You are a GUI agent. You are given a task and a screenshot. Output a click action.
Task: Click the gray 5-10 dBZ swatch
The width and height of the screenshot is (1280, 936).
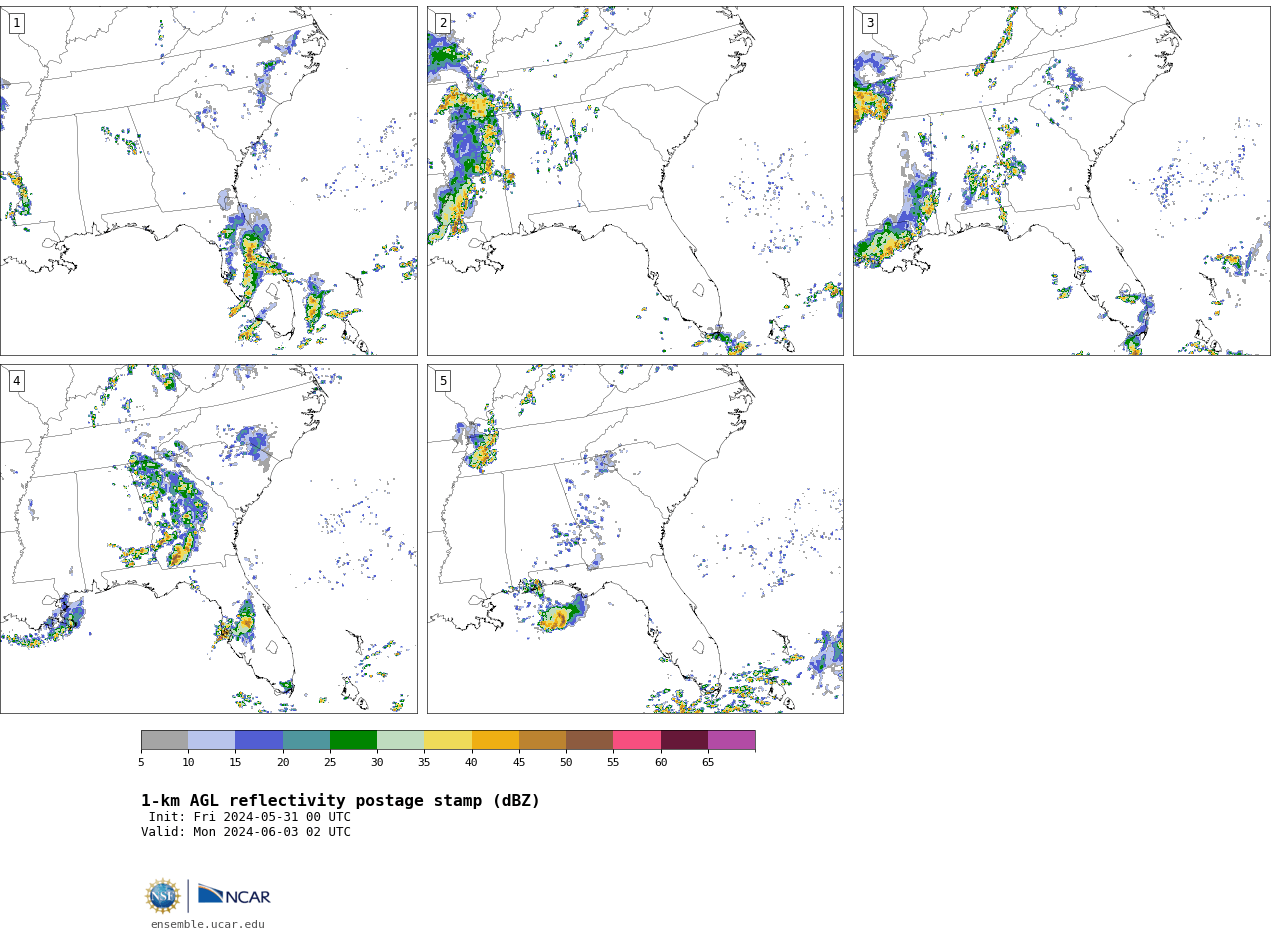coord(164,740)
